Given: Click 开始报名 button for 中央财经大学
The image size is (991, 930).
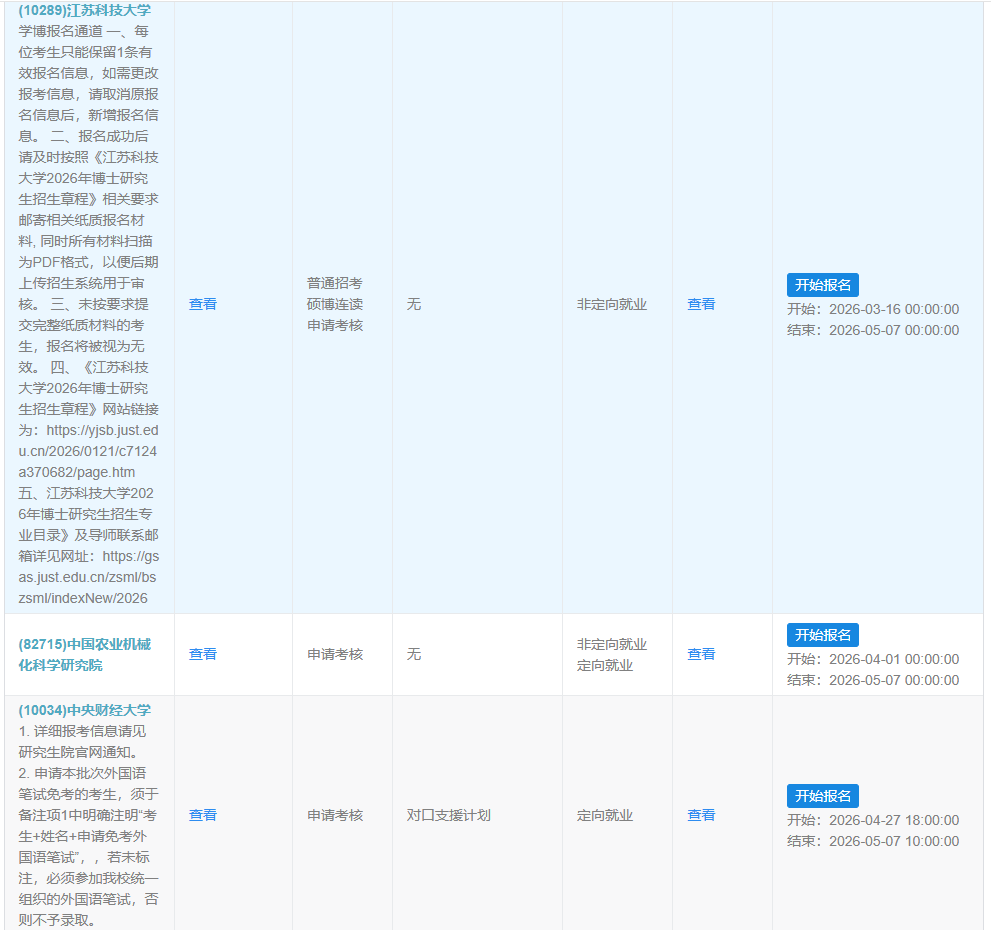Looking at the screenshot, I should (x=822, y=796).
